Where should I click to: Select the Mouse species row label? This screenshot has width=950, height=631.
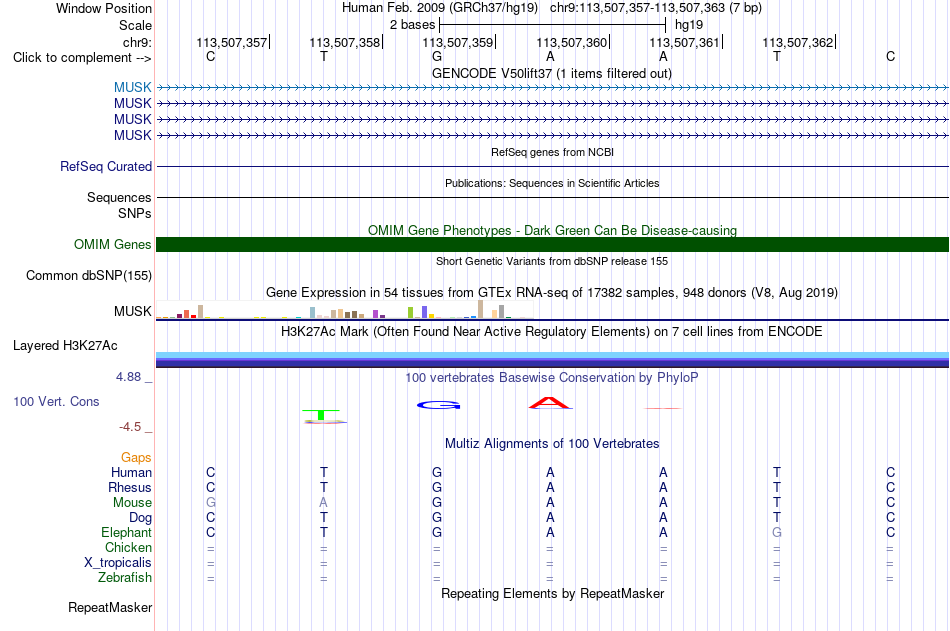132,502
